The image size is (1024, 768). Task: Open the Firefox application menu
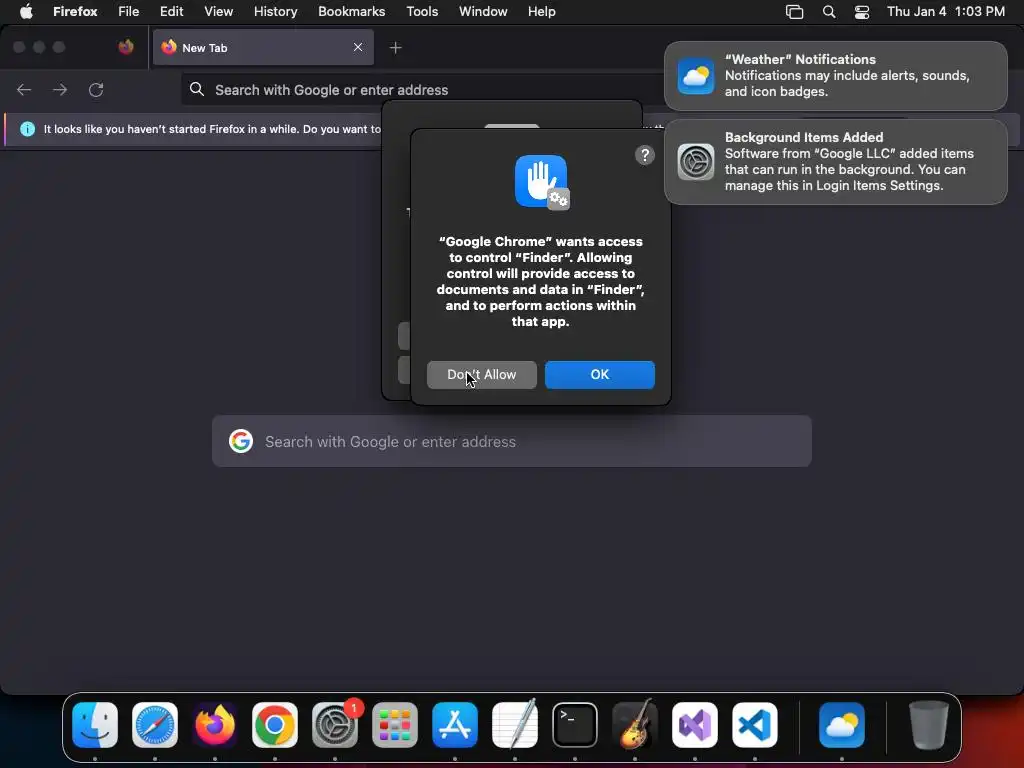(x=75, y=11)
